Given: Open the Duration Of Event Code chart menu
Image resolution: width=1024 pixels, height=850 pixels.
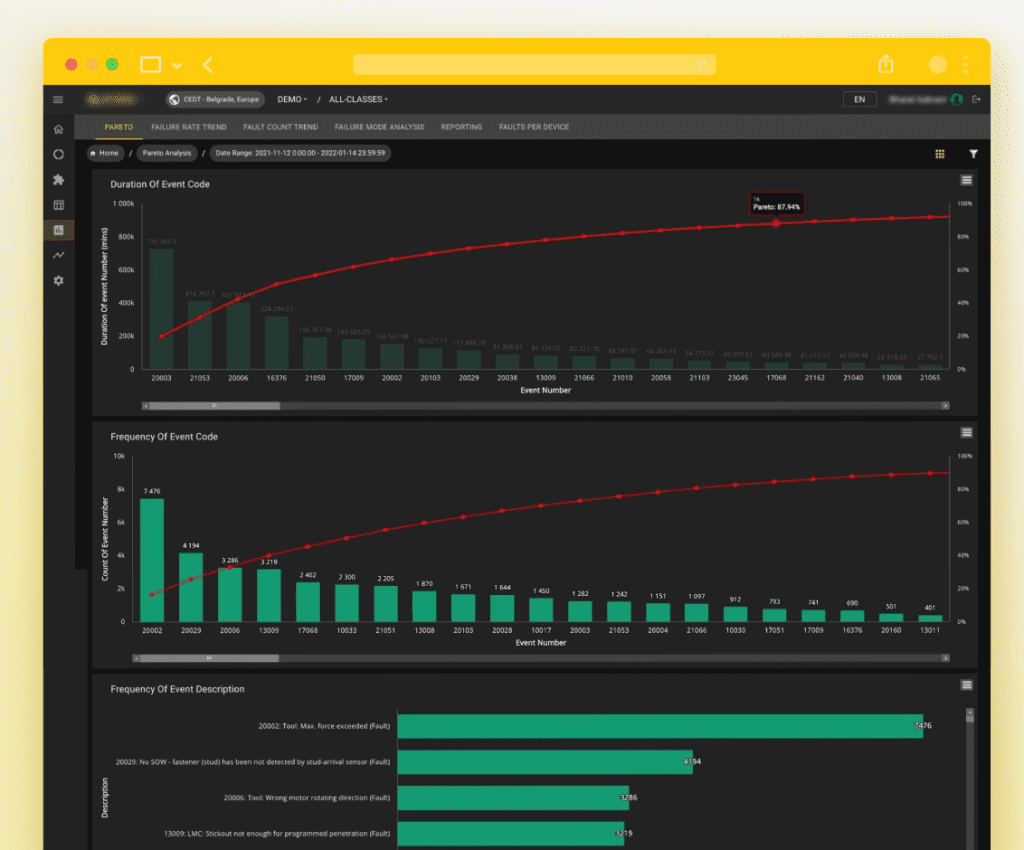Looking at the screenshot, I should coord(966,180).
